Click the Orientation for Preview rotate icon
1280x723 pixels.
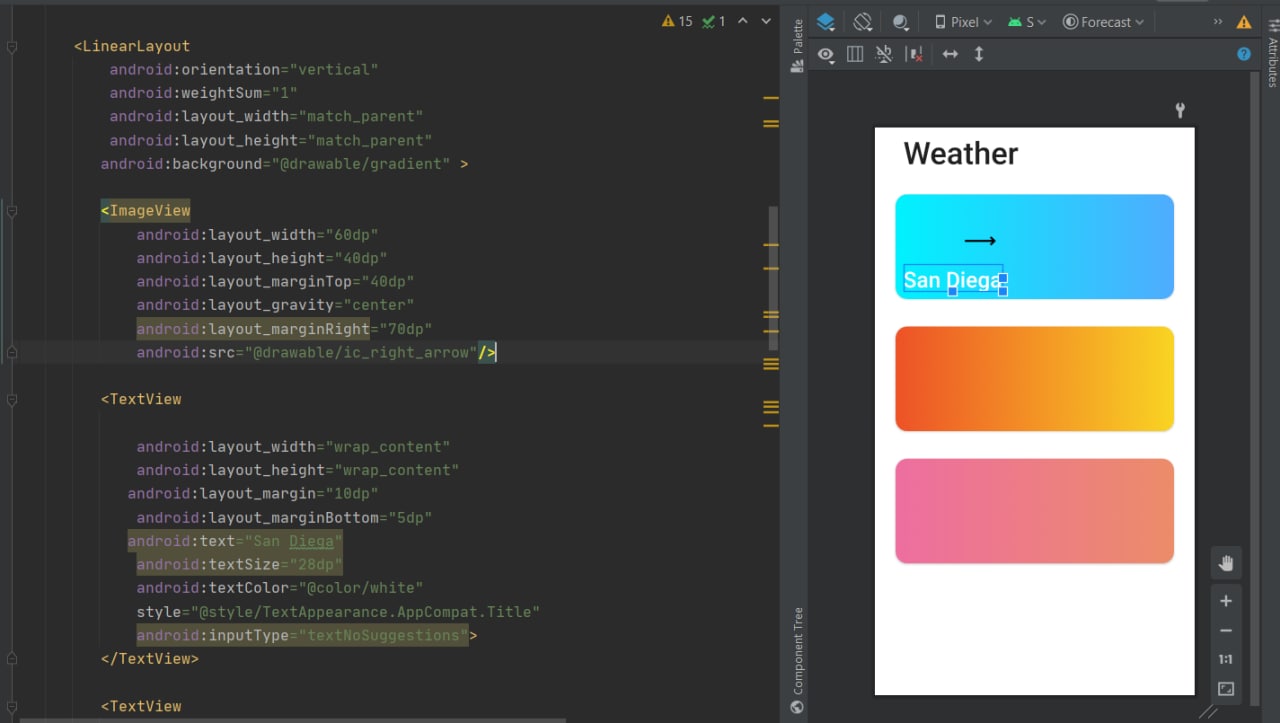pos(863,21)
